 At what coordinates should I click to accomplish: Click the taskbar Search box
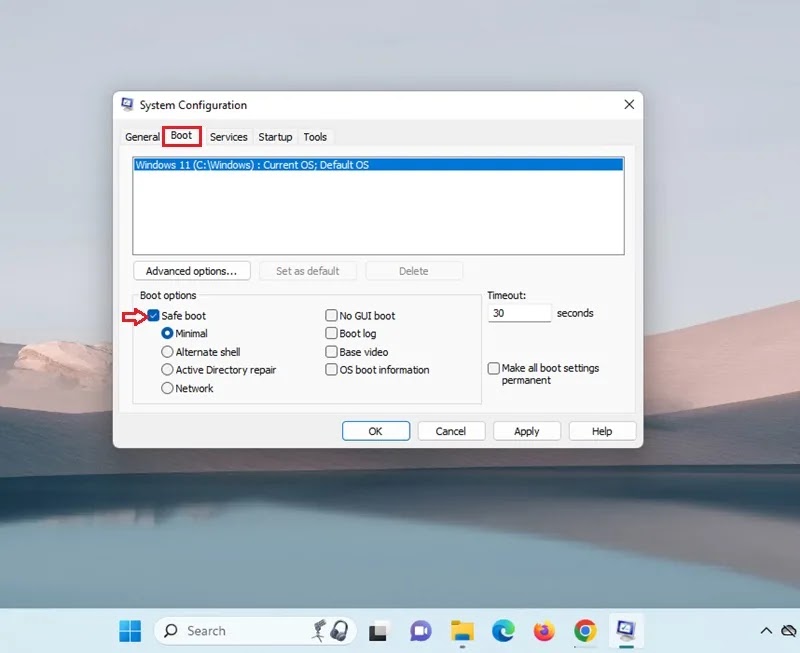click(254, 631)
